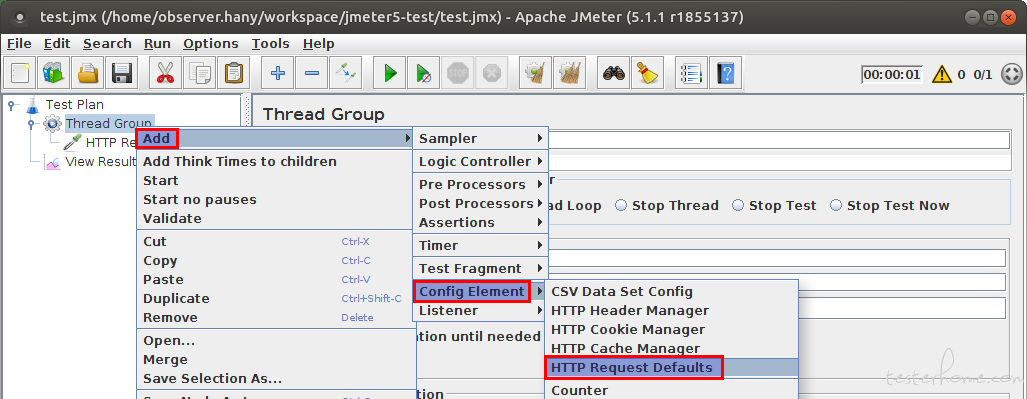Click the Paste clipboard icon
1027x399 pixels.
coord(234,73)
